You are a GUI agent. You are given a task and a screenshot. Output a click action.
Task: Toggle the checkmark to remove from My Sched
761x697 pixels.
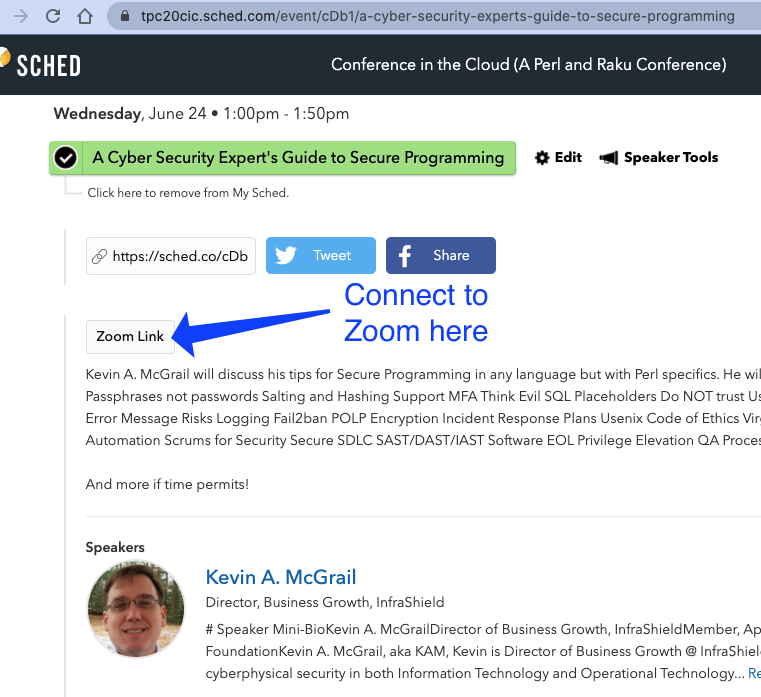[x=66, y=158]
